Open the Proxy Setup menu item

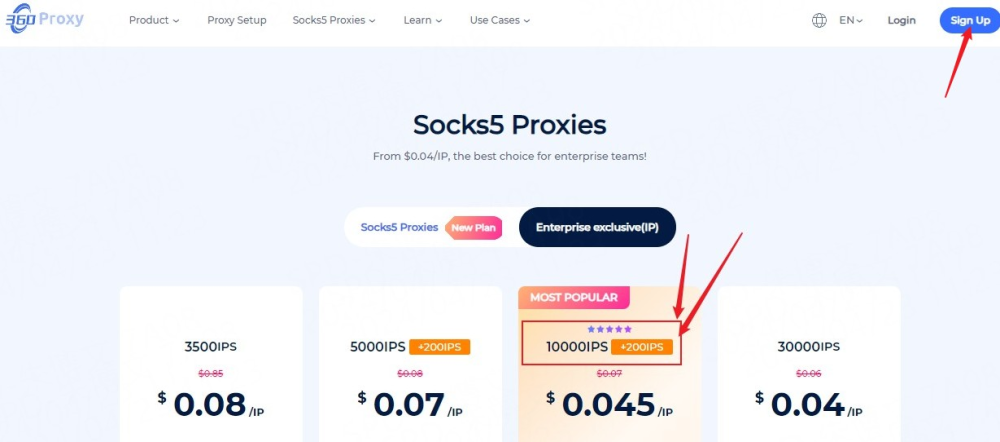pyautogui.click(x=237, y=20)
